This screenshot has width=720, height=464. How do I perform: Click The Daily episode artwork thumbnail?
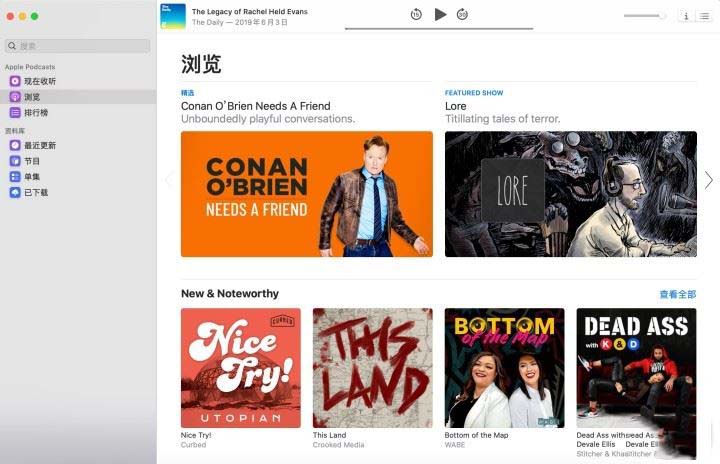pos(173,17)
